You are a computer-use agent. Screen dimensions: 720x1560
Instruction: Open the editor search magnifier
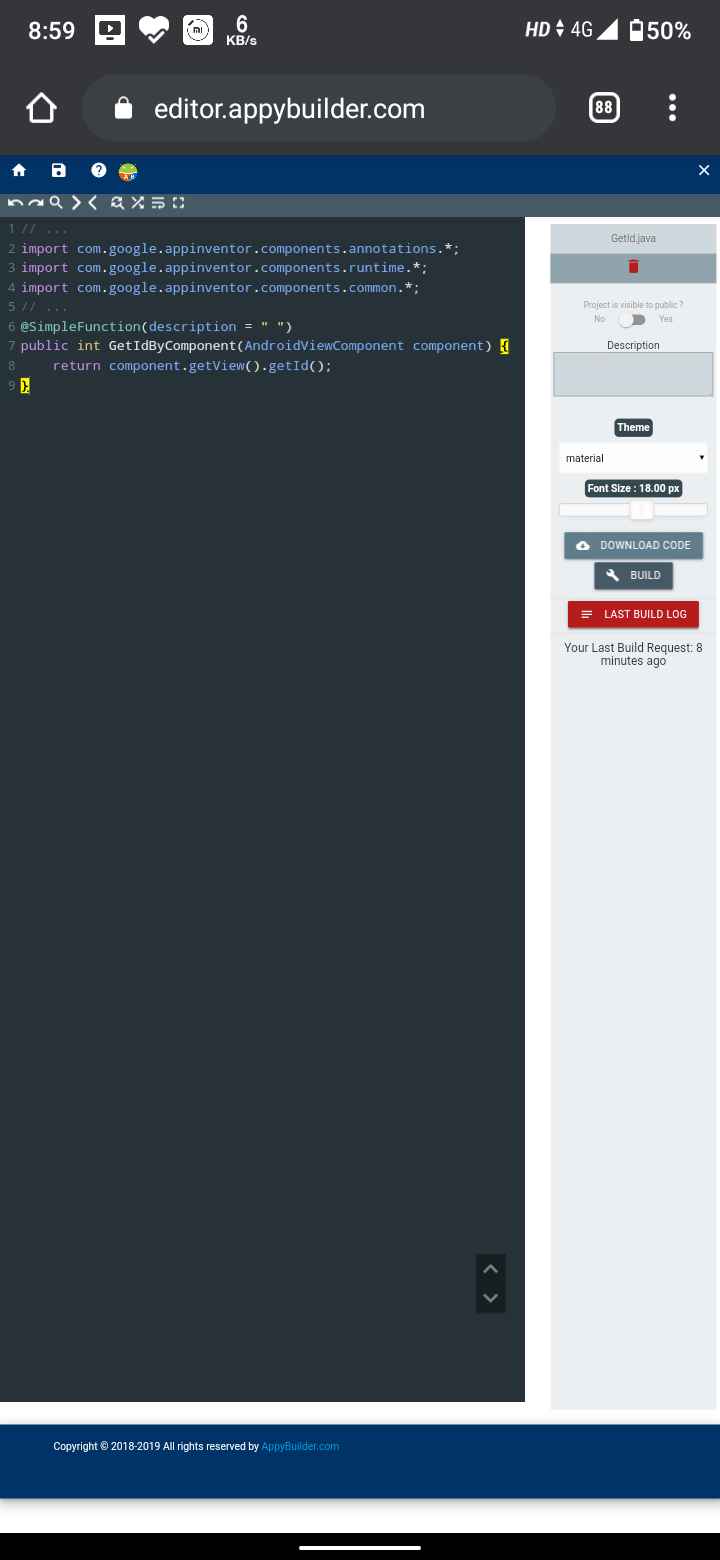[x=56, y=203]
